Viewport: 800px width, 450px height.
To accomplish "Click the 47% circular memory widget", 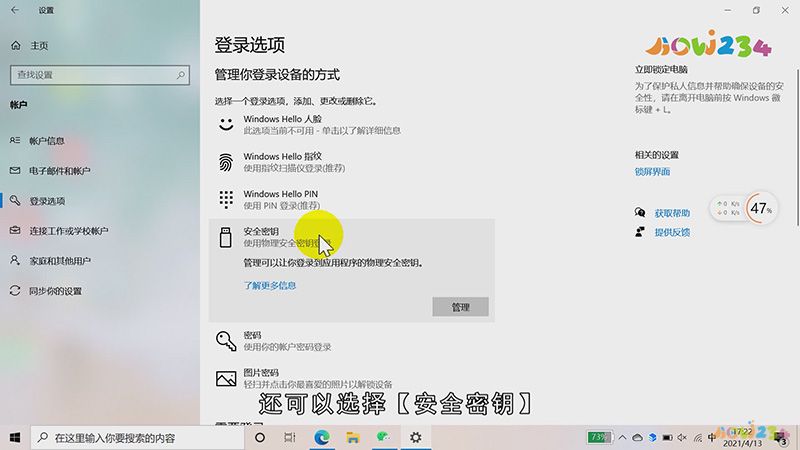I will pyautogui.click(x=761, y=208).
